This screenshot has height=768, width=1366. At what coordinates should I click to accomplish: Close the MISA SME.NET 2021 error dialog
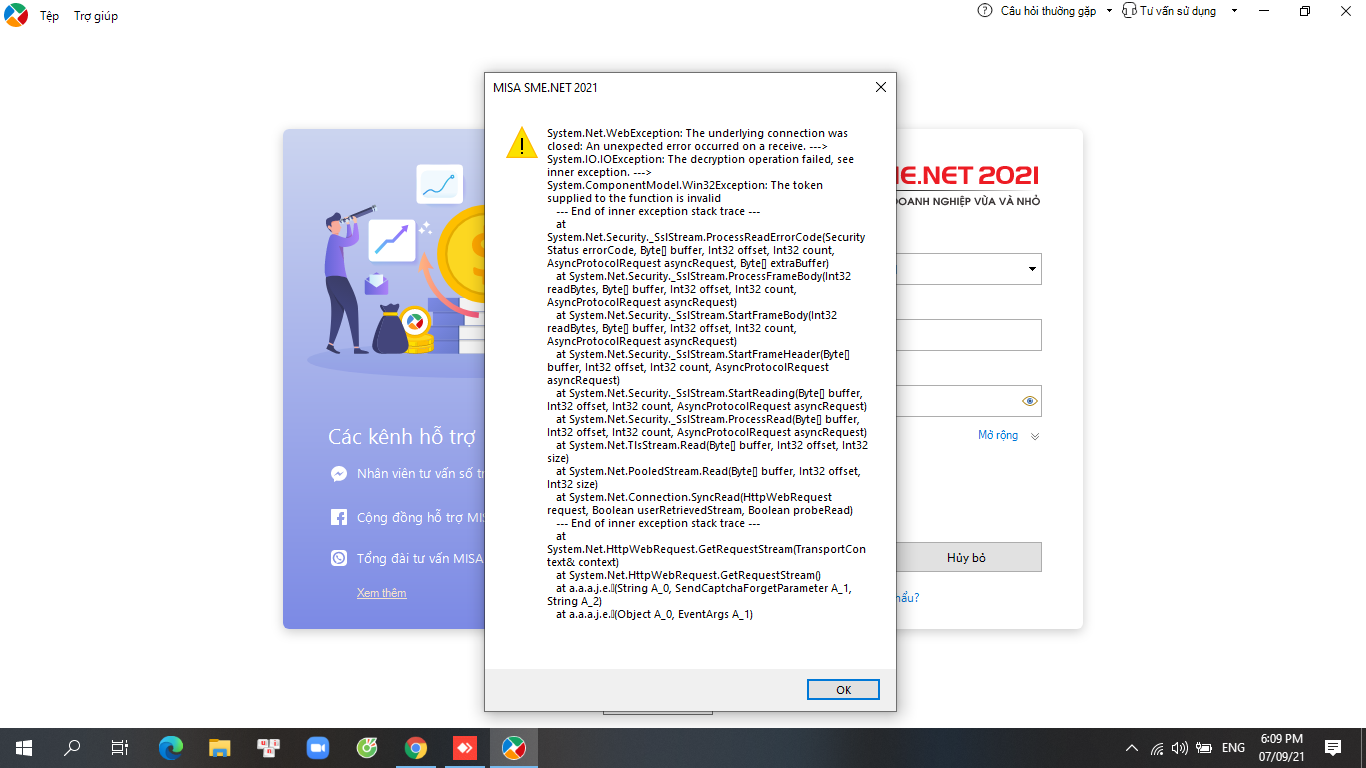coord(880,87)
